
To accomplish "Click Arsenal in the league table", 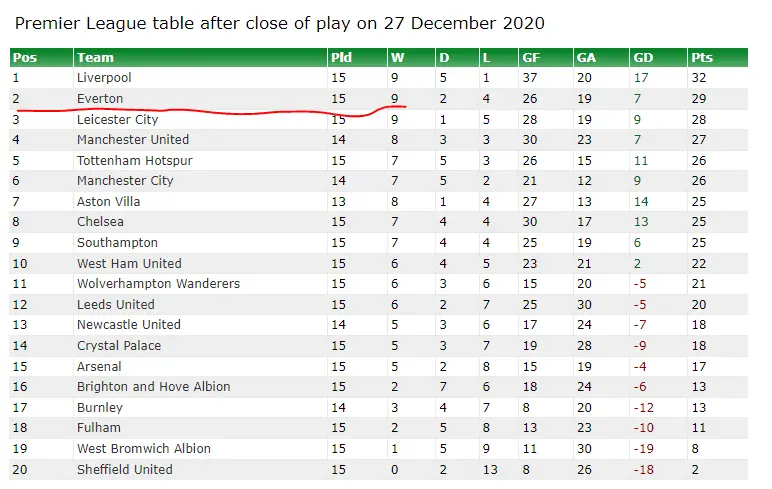I will click(100, 367).
